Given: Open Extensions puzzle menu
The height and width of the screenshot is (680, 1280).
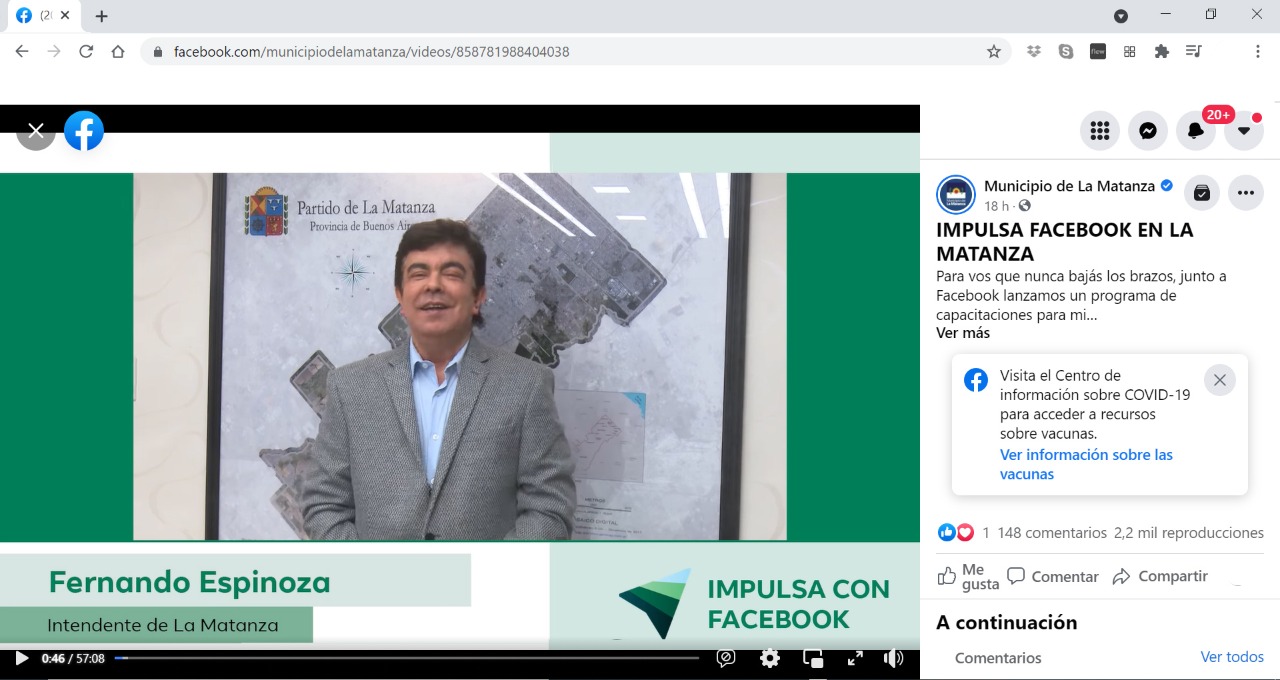Looking at the screenshot, I should 1162,51.
